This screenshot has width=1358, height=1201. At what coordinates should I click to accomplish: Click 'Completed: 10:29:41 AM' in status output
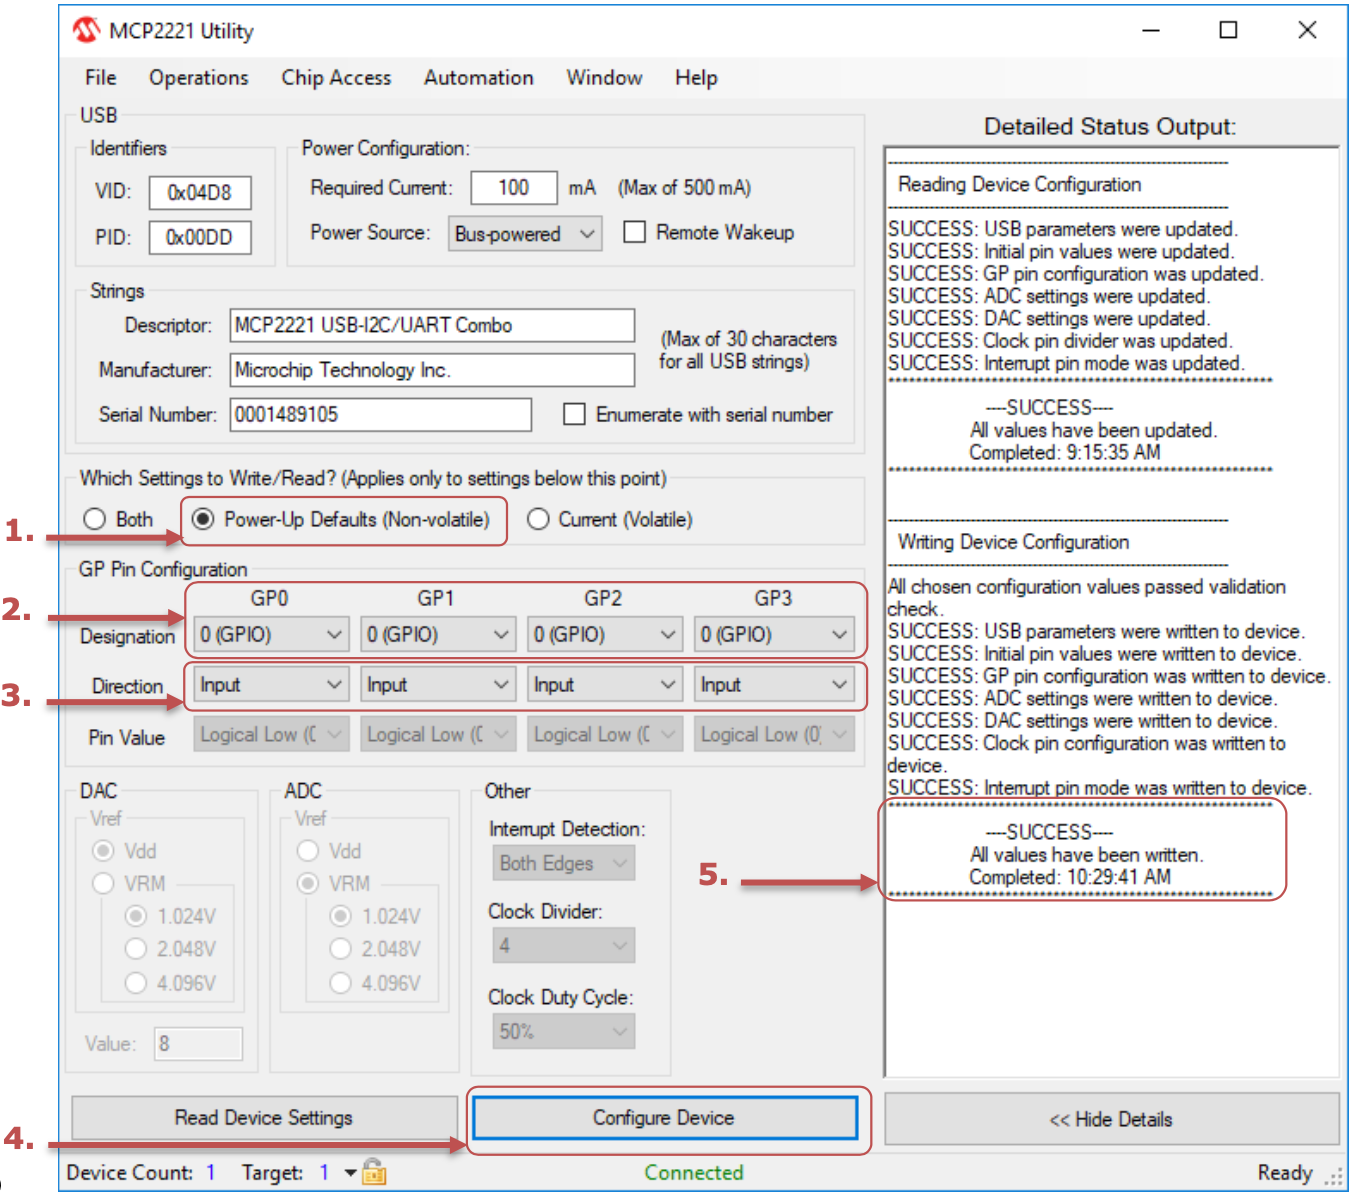[1070, 877]
